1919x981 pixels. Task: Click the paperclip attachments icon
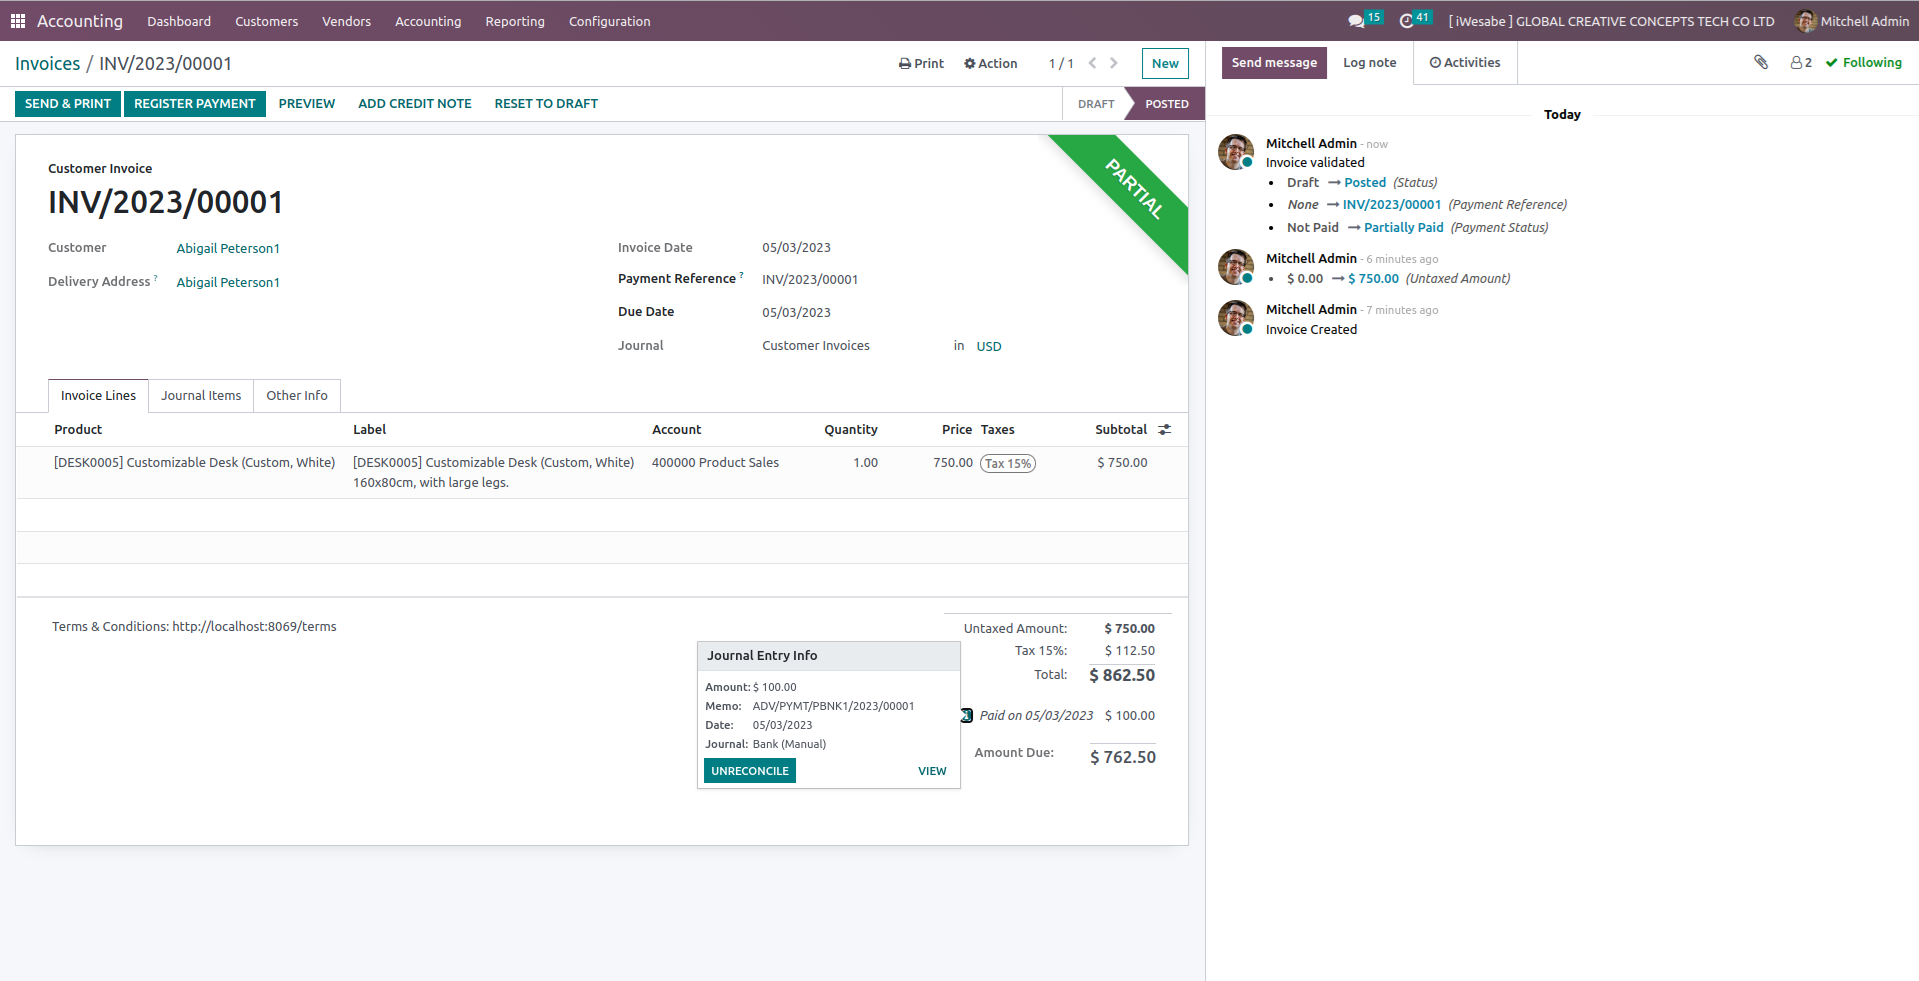click(x=1761, y=62)
